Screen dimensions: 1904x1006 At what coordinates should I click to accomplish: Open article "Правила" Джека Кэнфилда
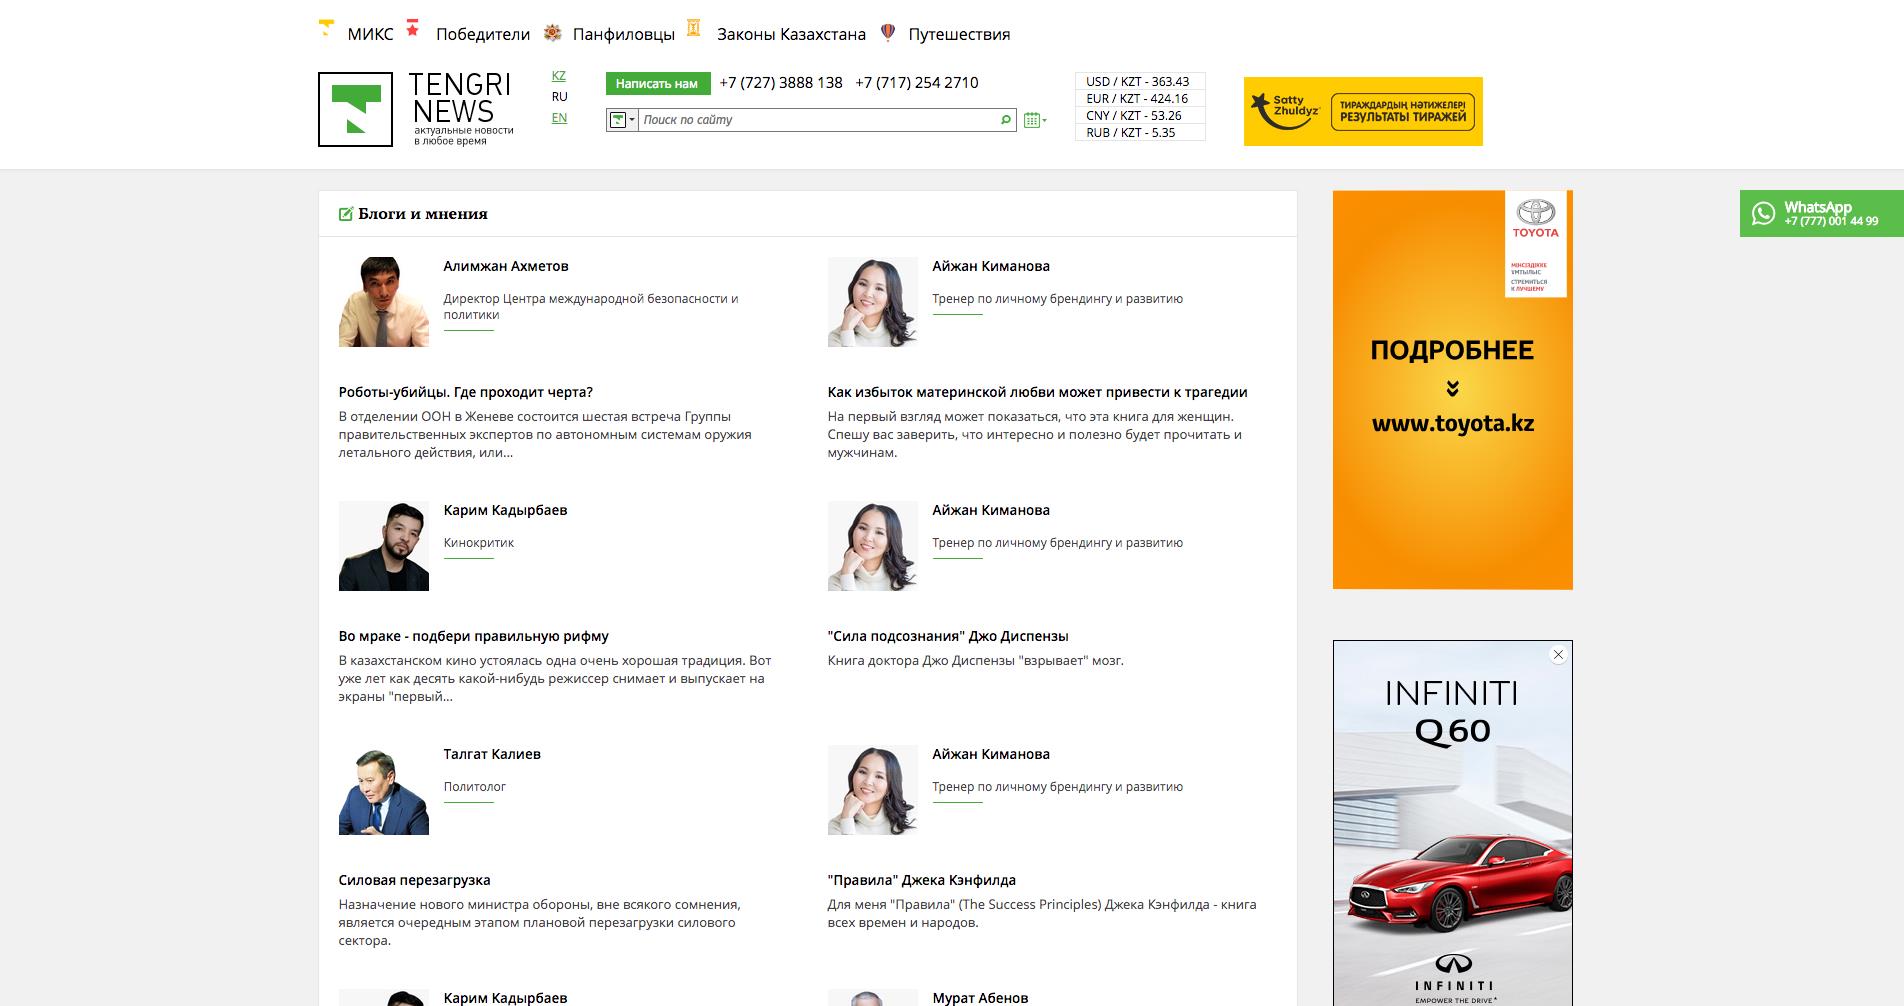tap(922, 880)
